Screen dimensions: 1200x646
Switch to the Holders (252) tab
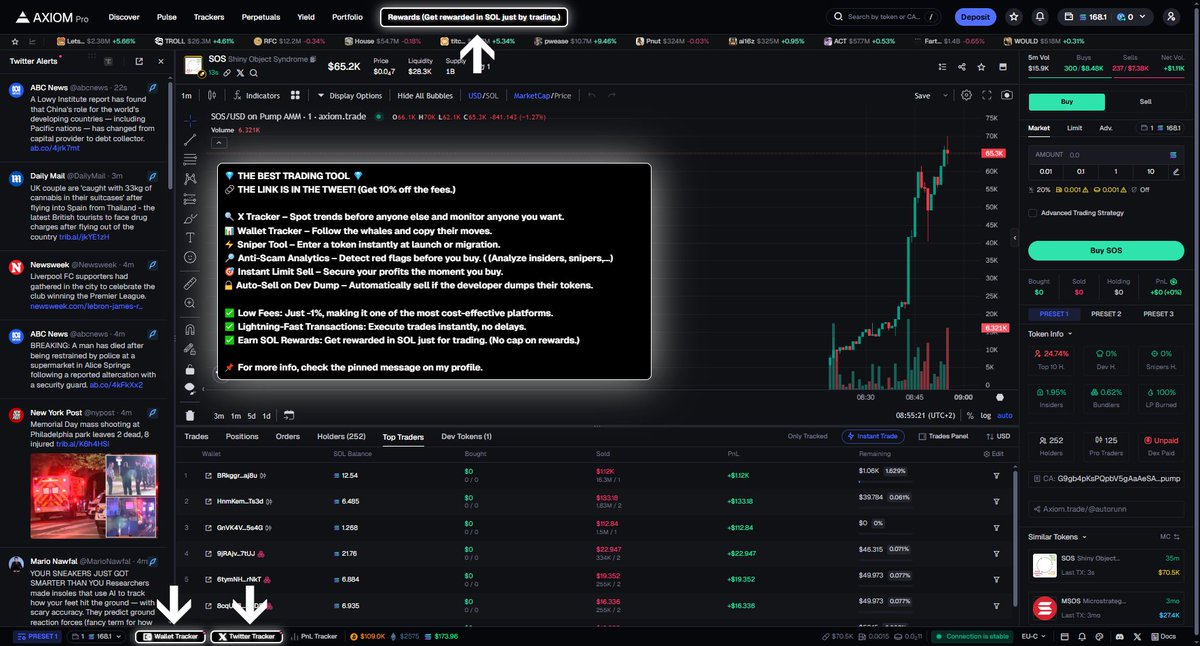(341, 436)
